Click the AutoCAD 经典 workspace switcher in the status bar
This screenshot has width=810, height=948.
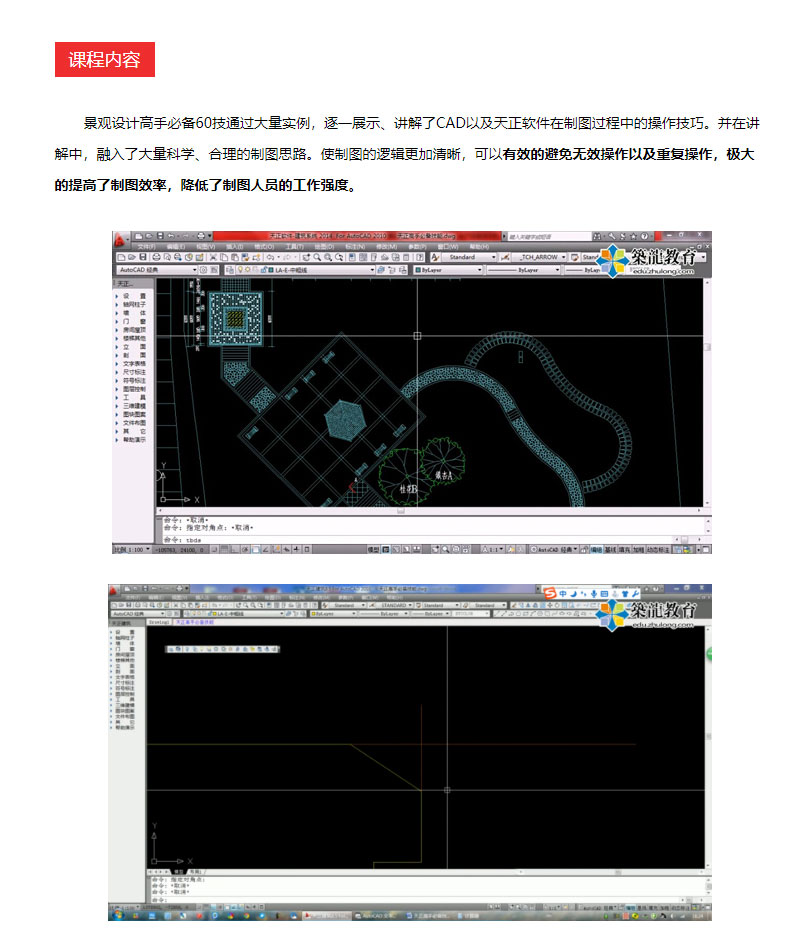click(x=554, y=549)
